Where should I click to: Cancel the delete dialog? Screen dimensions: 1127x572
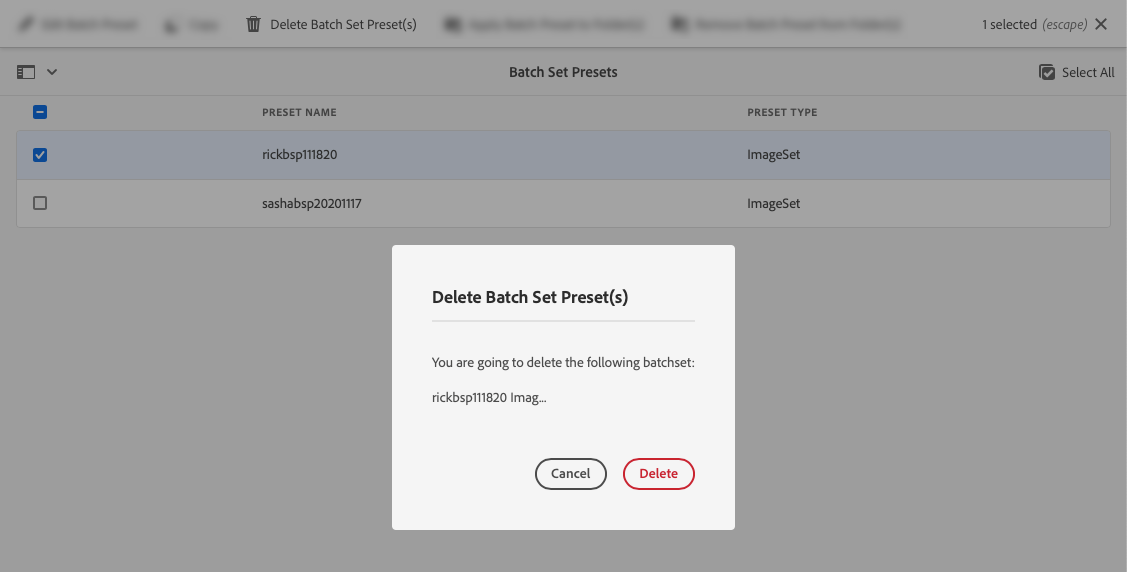[571, 474]
